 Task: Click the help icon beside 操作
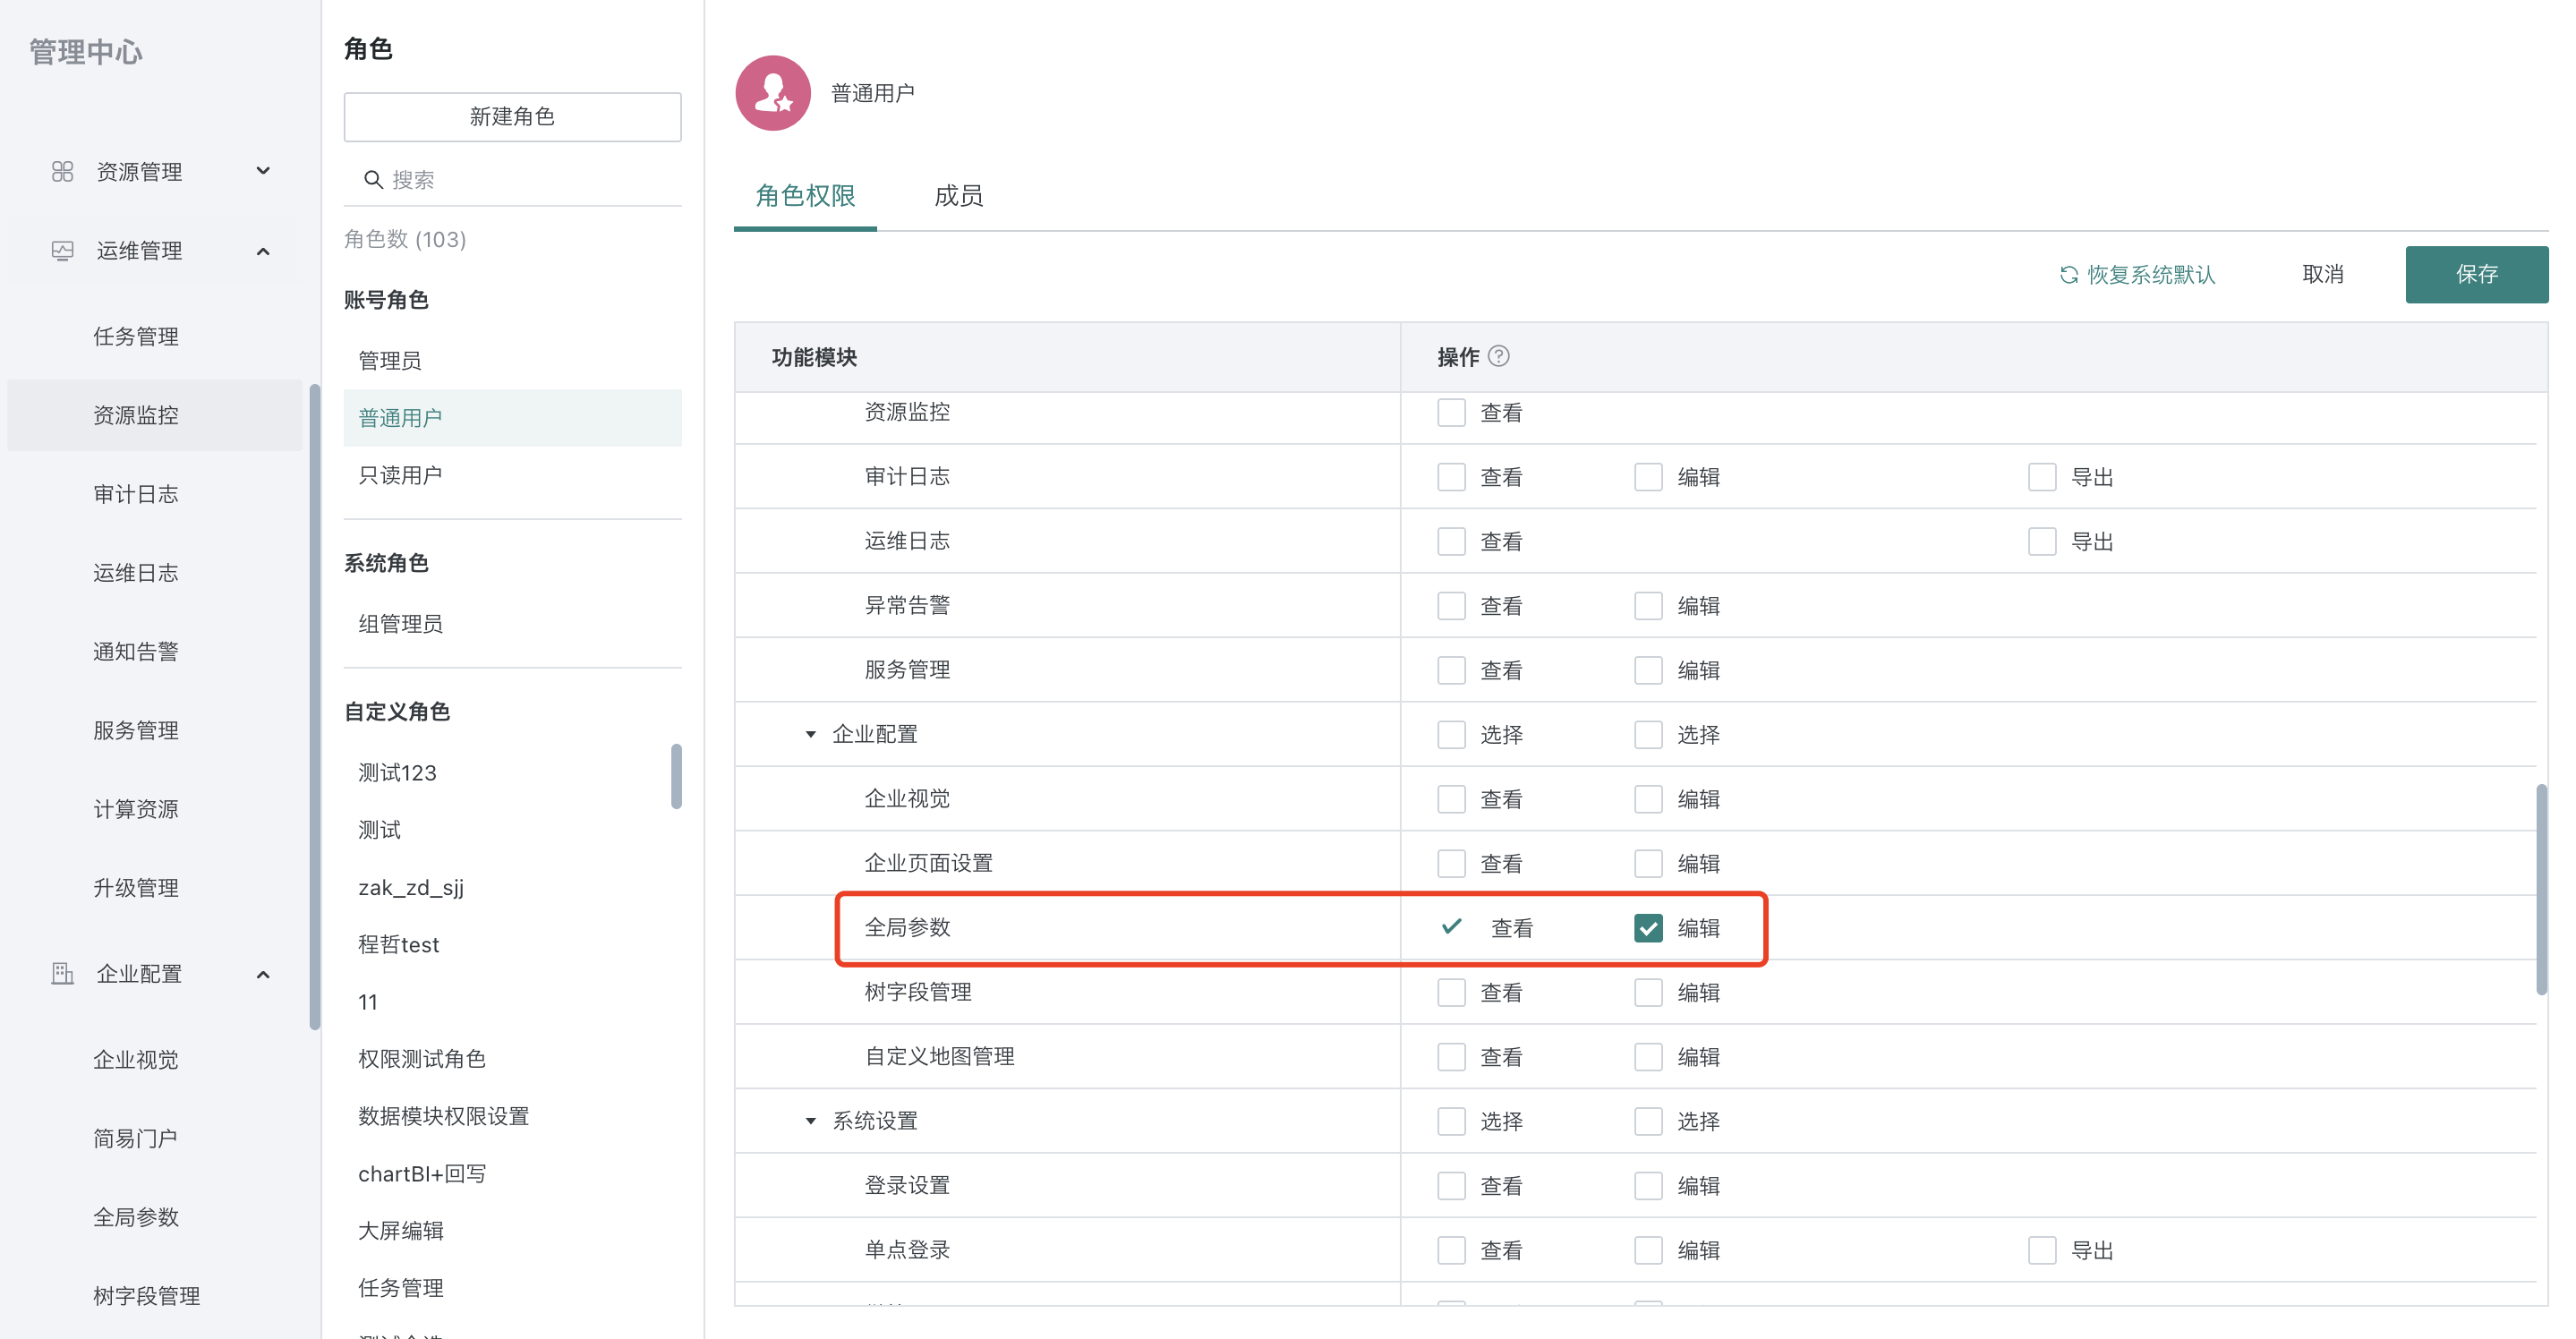(1498, 357)
